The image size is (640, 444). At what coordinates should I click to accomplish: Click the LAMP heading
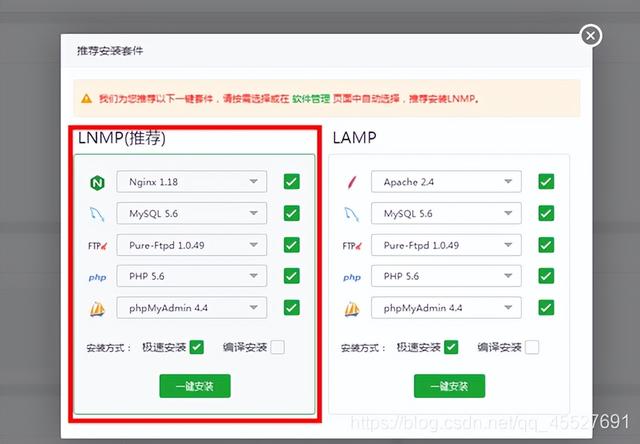354,138
